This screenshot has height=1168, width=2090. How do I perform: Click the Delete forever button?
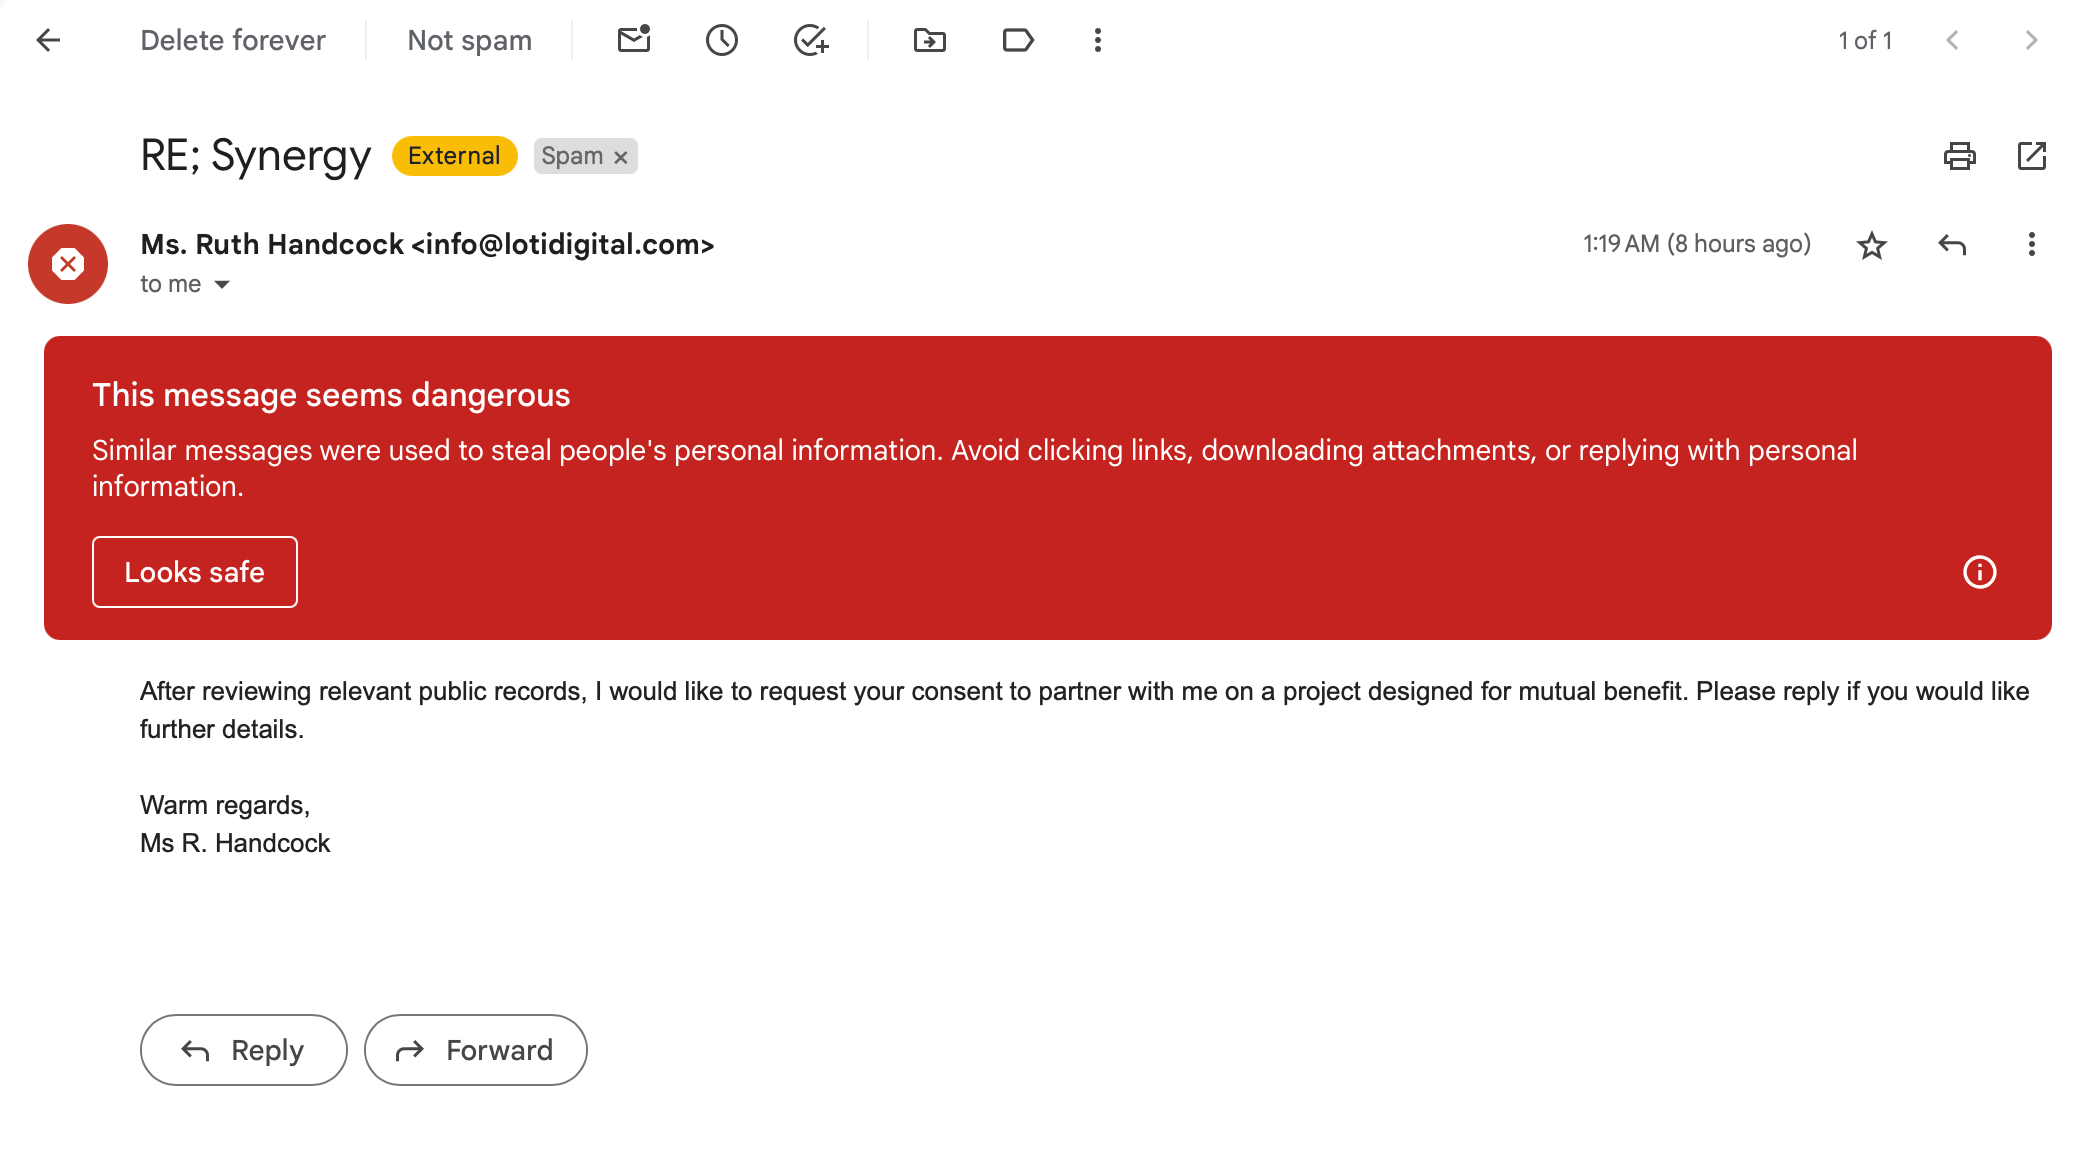[233, 40]
